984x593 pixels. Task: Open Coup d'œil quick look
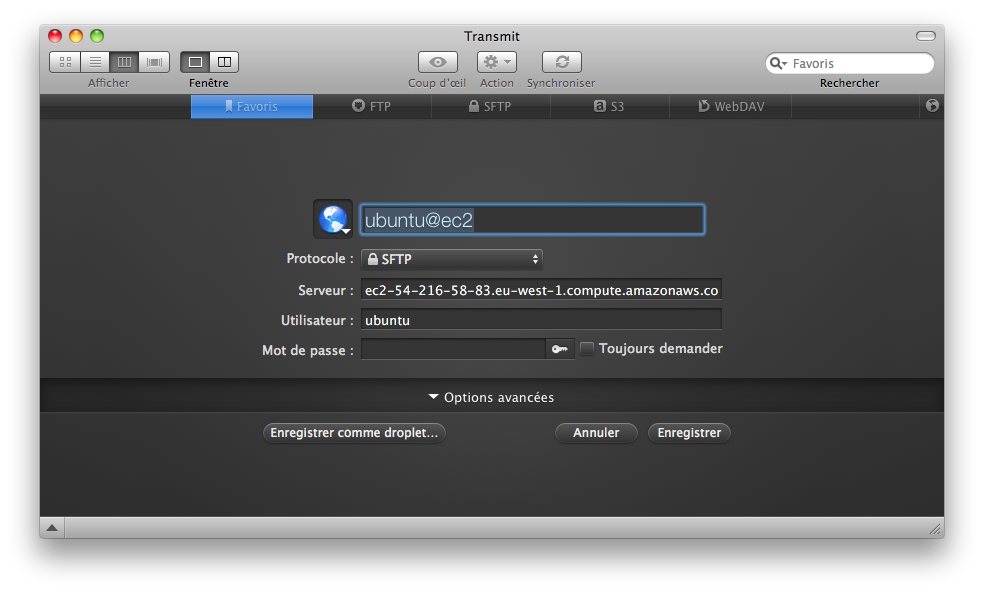tap(436, 61)
